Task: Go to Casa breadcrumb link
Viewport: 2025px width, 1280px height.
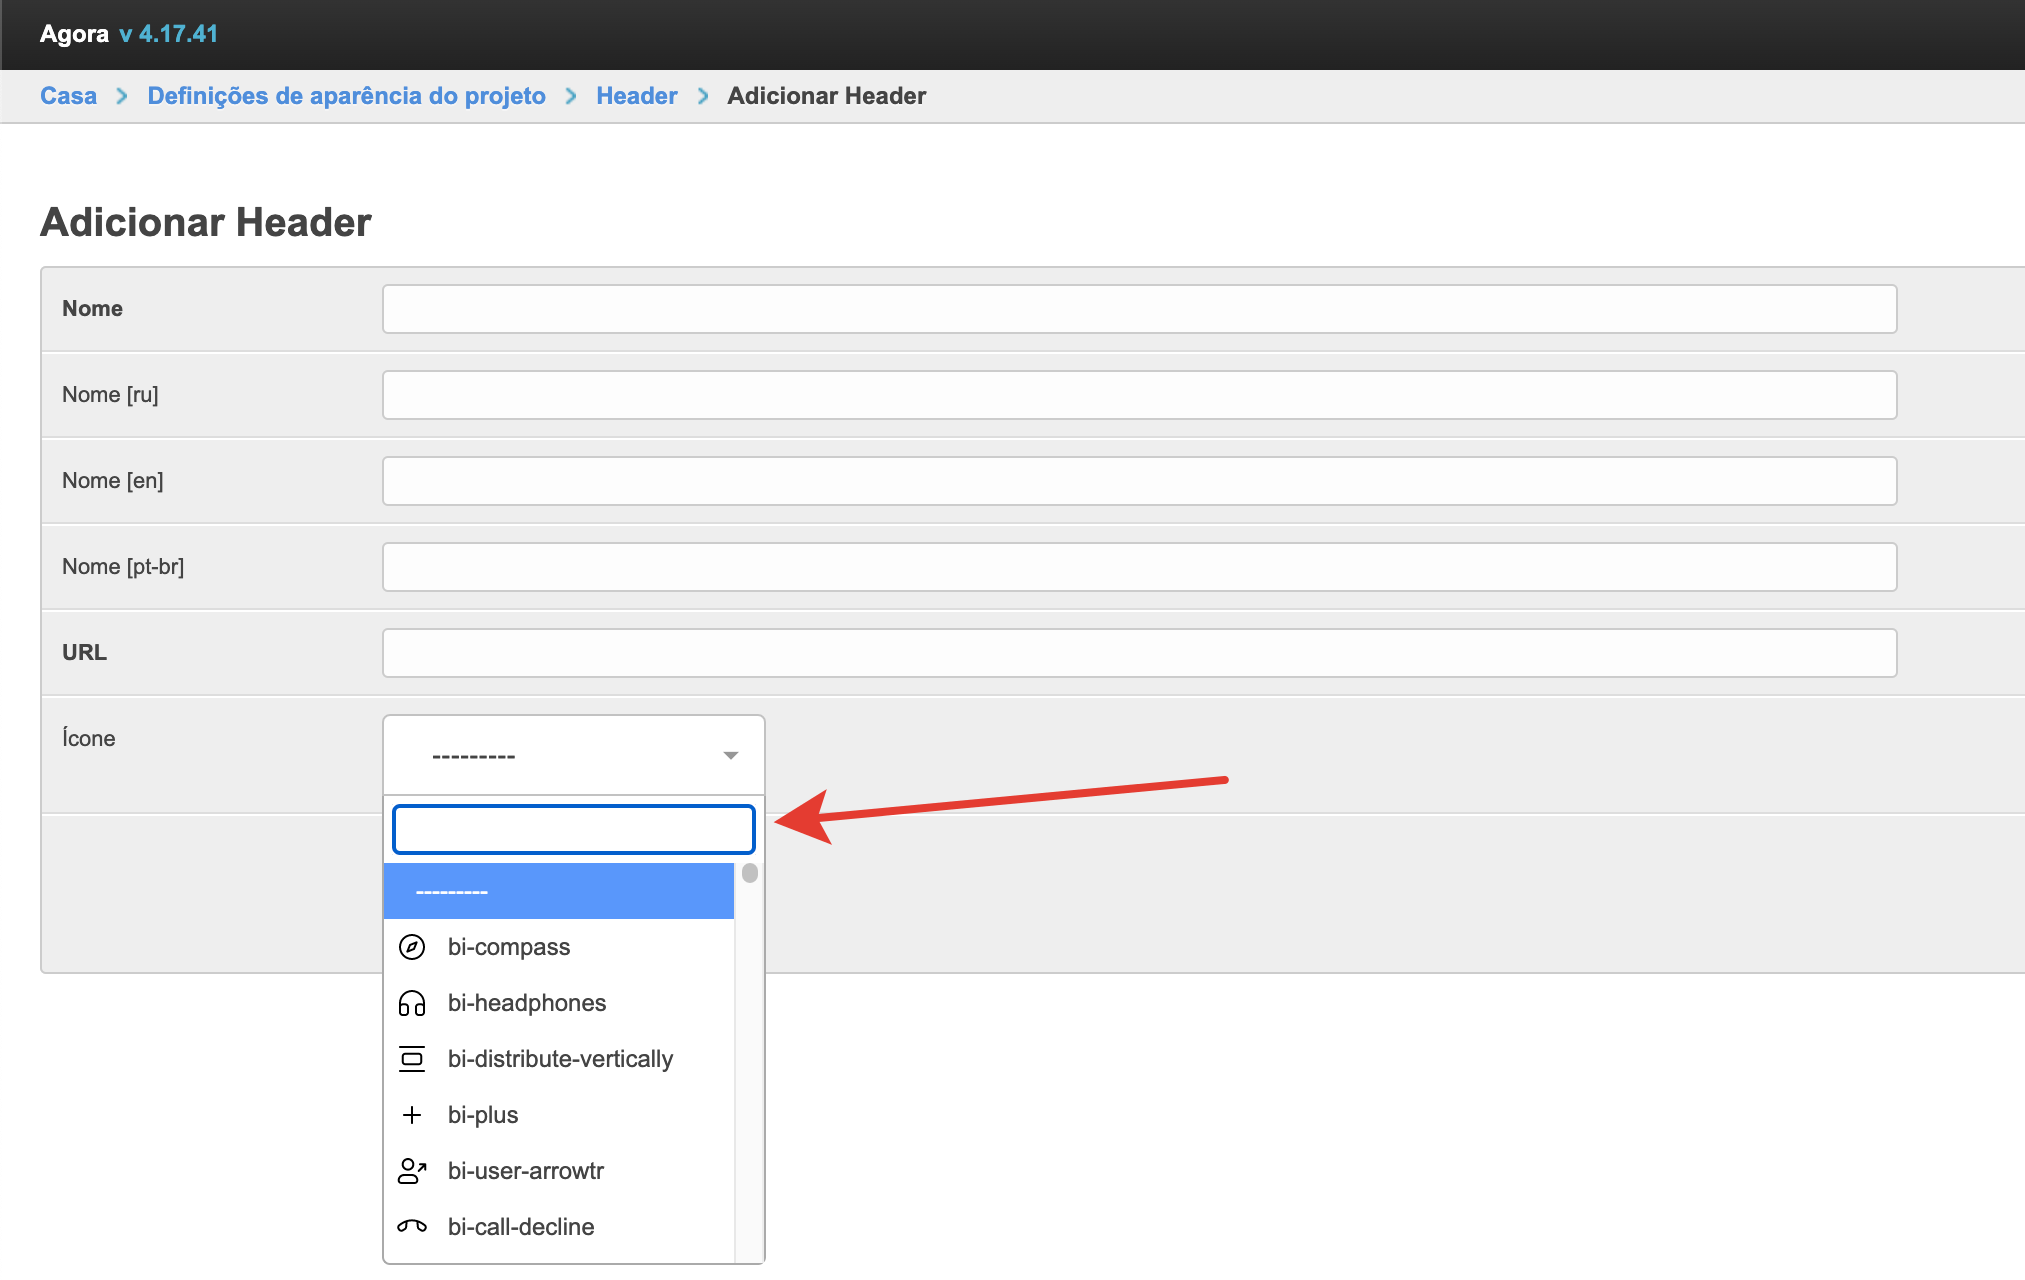Action: pyautogui.click(x=68, y=96)
